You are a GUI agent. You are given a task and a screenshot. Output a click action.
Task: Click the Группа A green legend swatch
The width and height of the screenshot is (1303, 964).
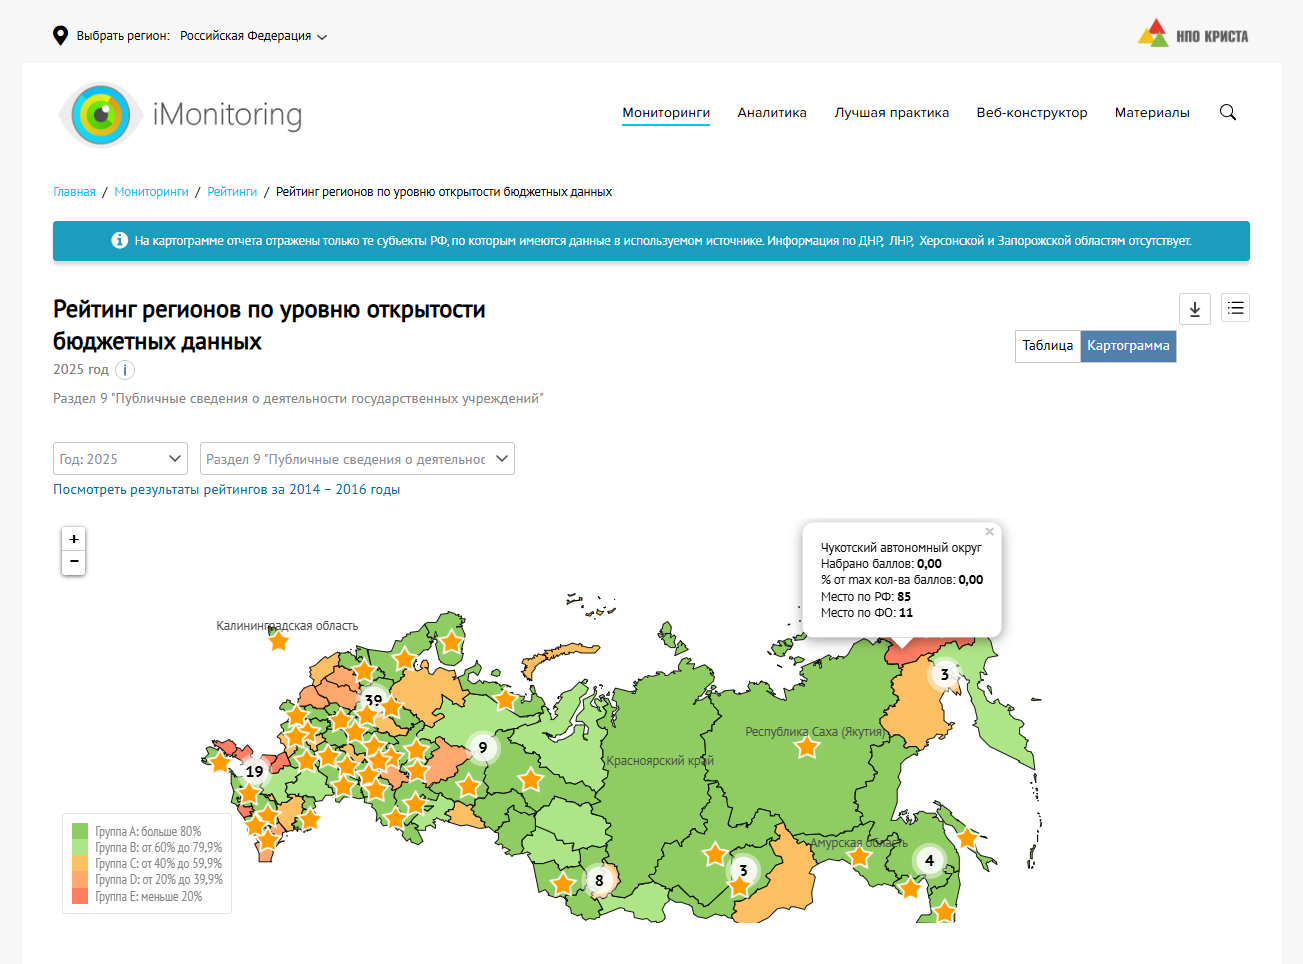[80, 831]
